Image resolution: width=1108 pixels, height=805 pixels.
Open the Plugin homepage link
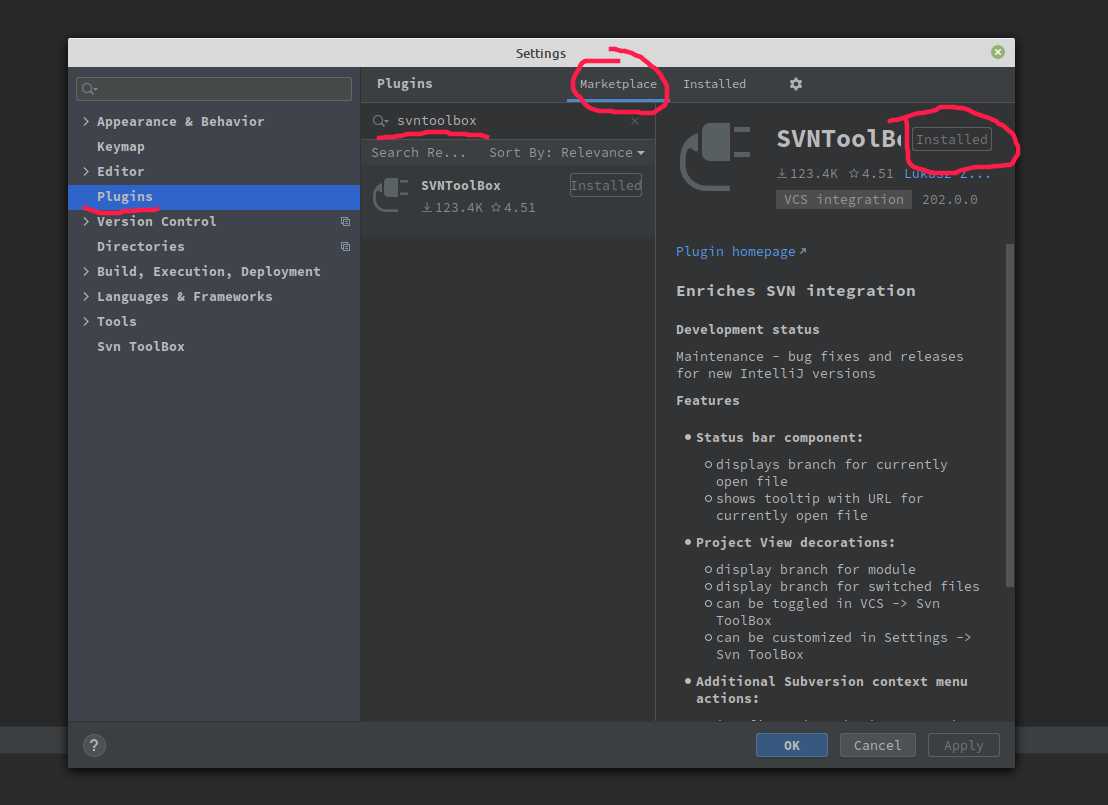740,252
